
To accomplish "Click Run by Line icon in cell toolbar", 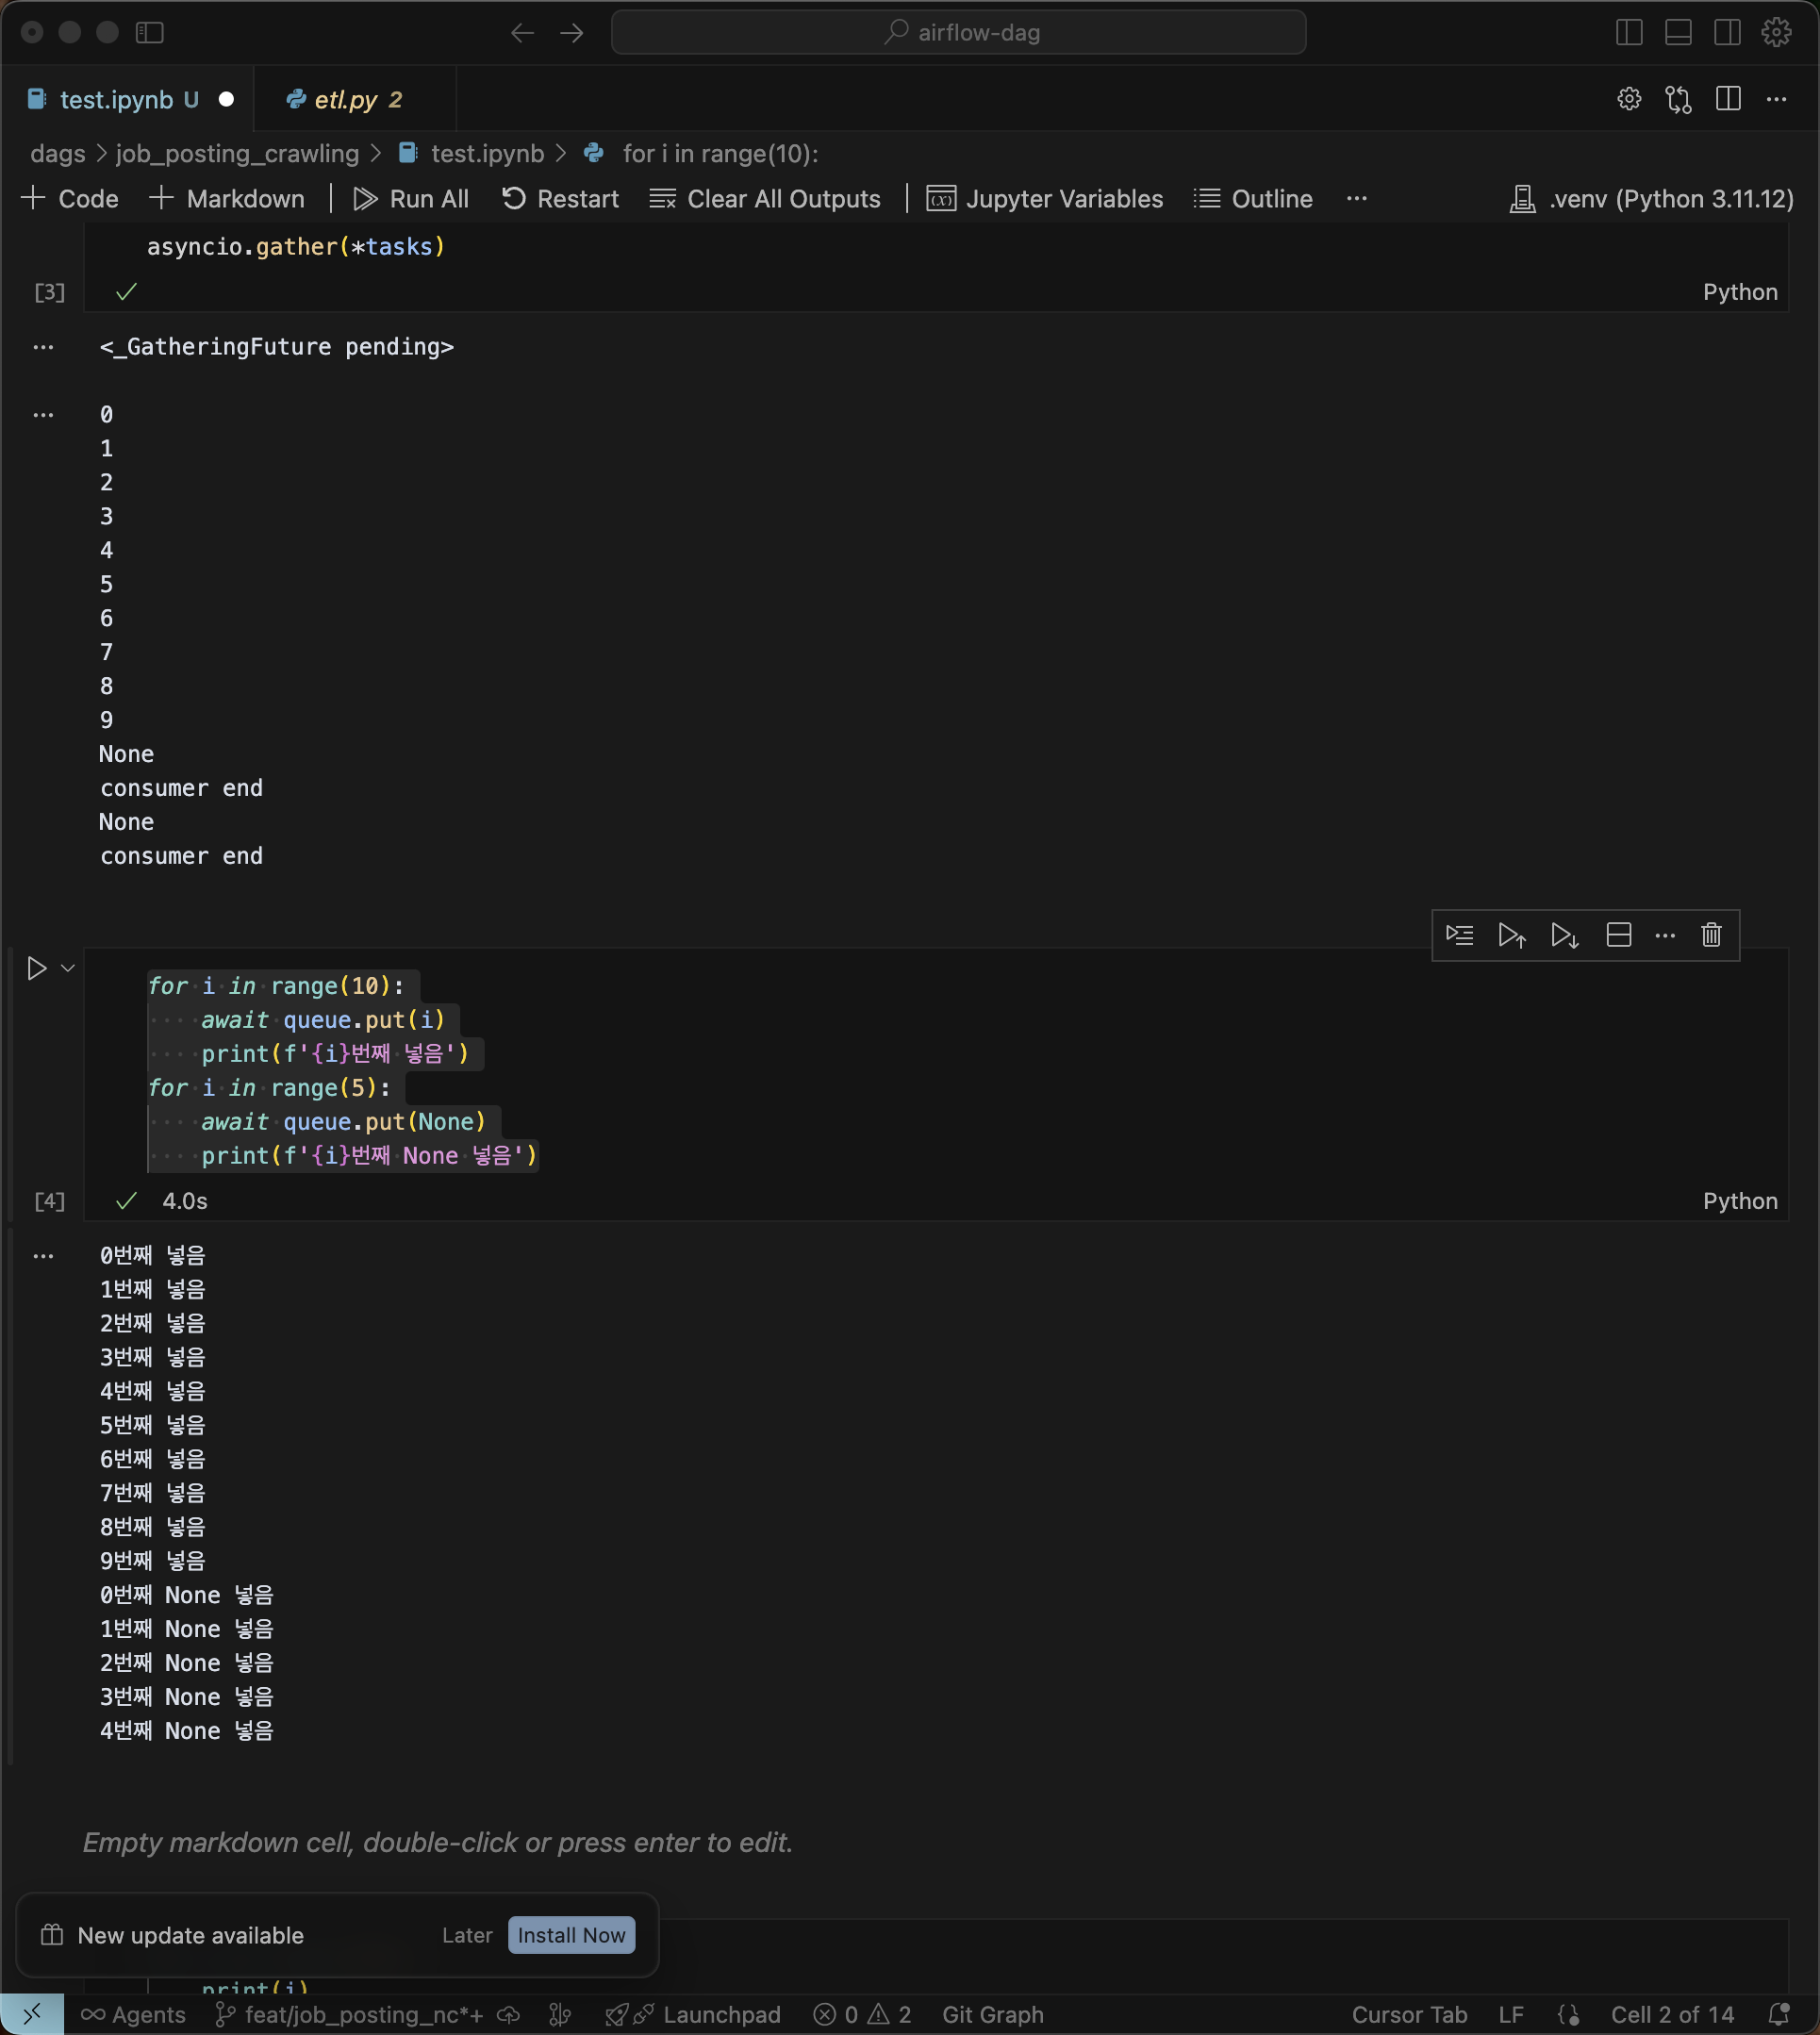I will coord(1459,935).
